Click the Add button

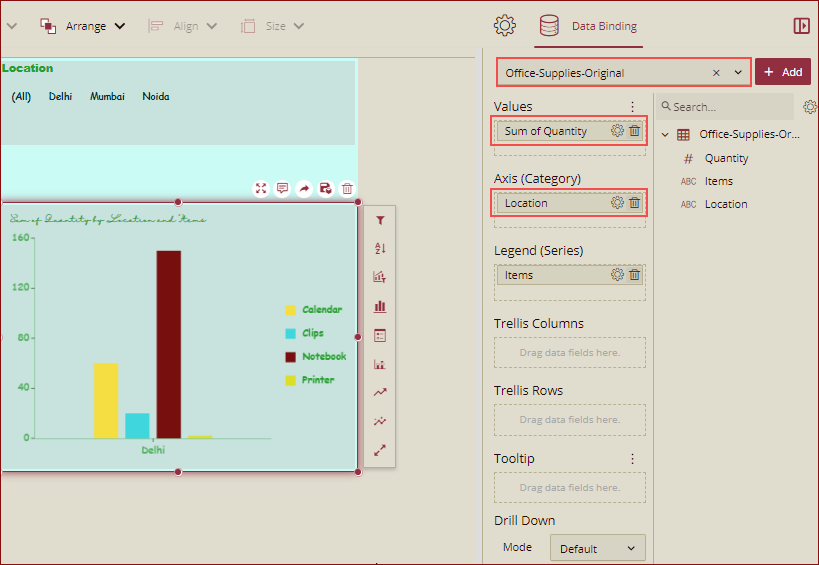click(783, 72)
